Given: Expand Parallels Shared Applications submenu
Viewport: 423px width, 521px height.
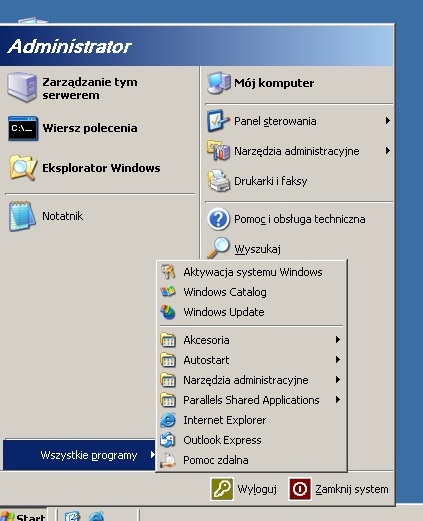Looking at the screenshot, I should pyautogui.click(x=252, y=400).
